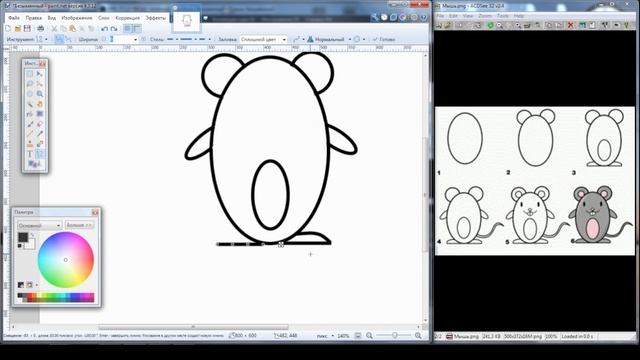The width and height of the screenshot is (640, 360).
Task: Click the Open folder icon in Paint.NET
Action: click(x=18, y=29)
